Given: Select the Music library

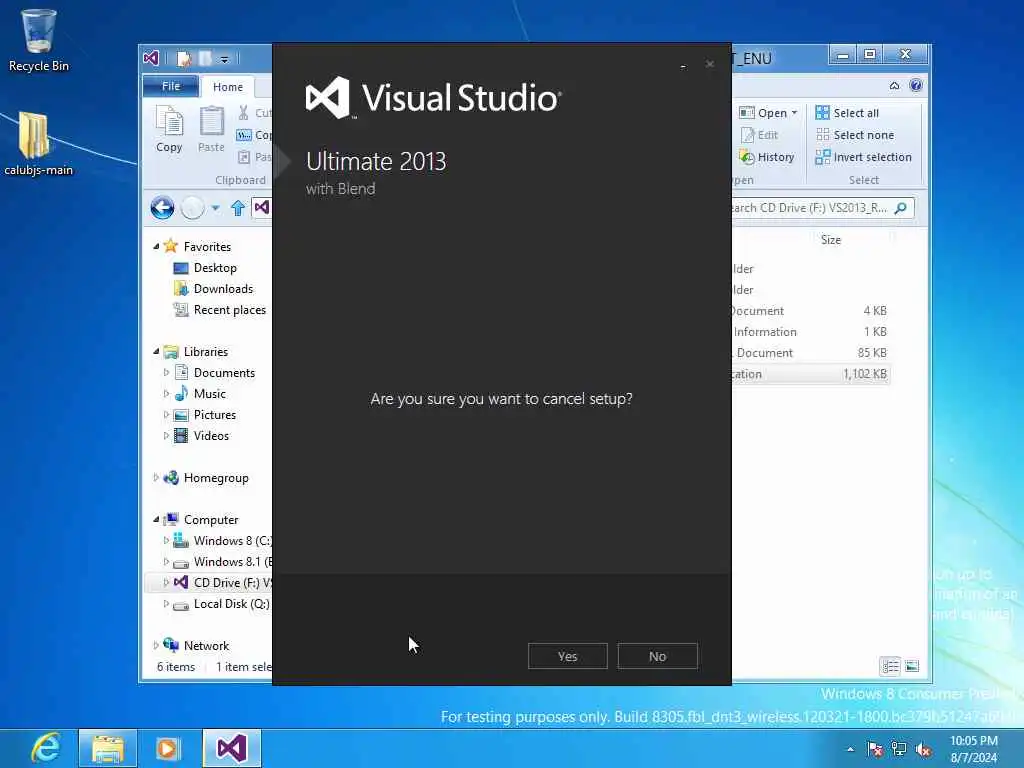Looking at the screenshot, I should click(x=210, y=394).
